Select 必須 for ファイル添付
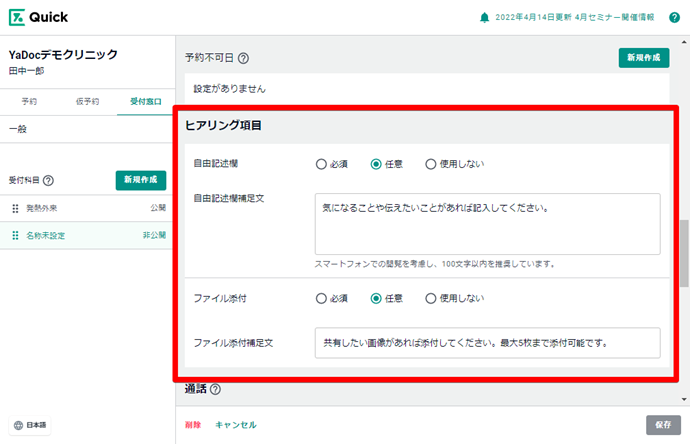Screen dimensions: 690x444 (x=321, y=298)
